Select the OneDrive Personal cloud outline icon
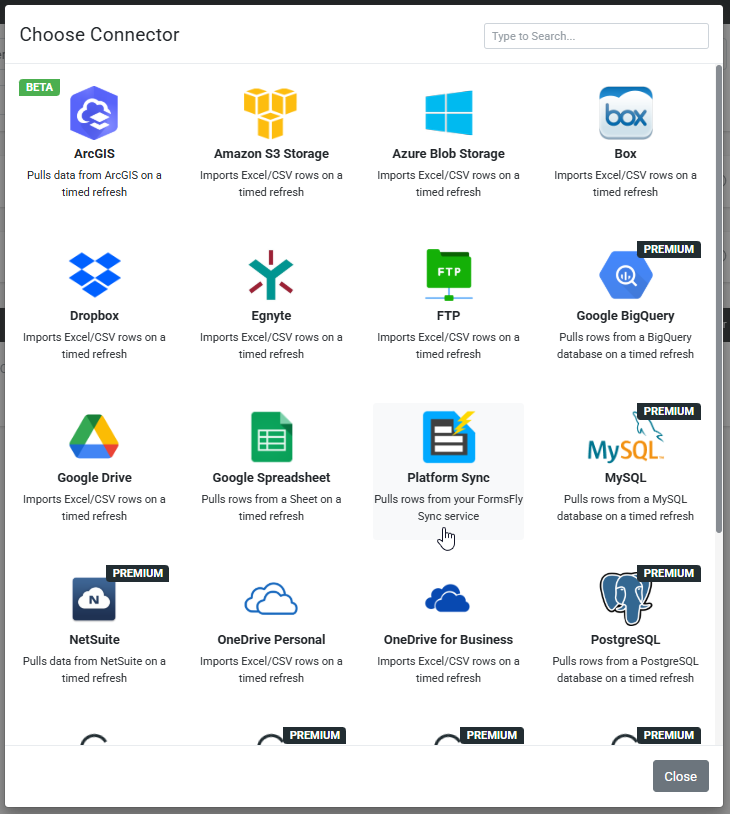Viewport: 730px width, 814px height. click(271, 599)
